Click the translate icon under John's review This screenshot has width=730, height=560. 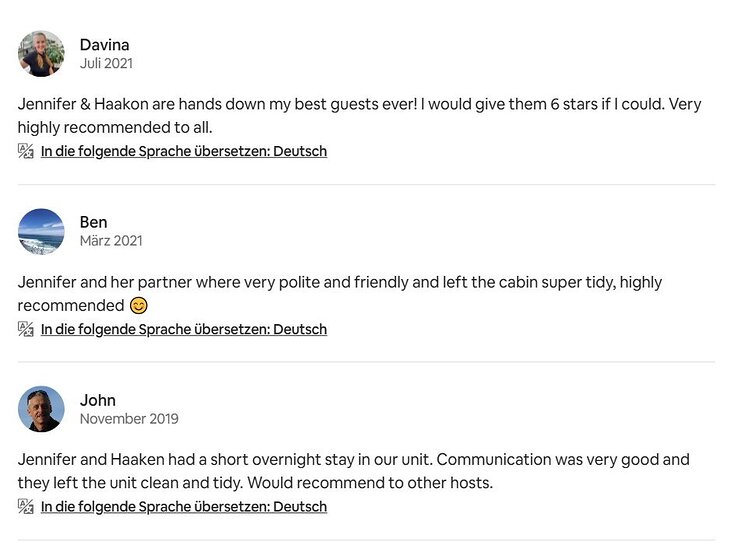pyautogui.click(x=26, y=506)
